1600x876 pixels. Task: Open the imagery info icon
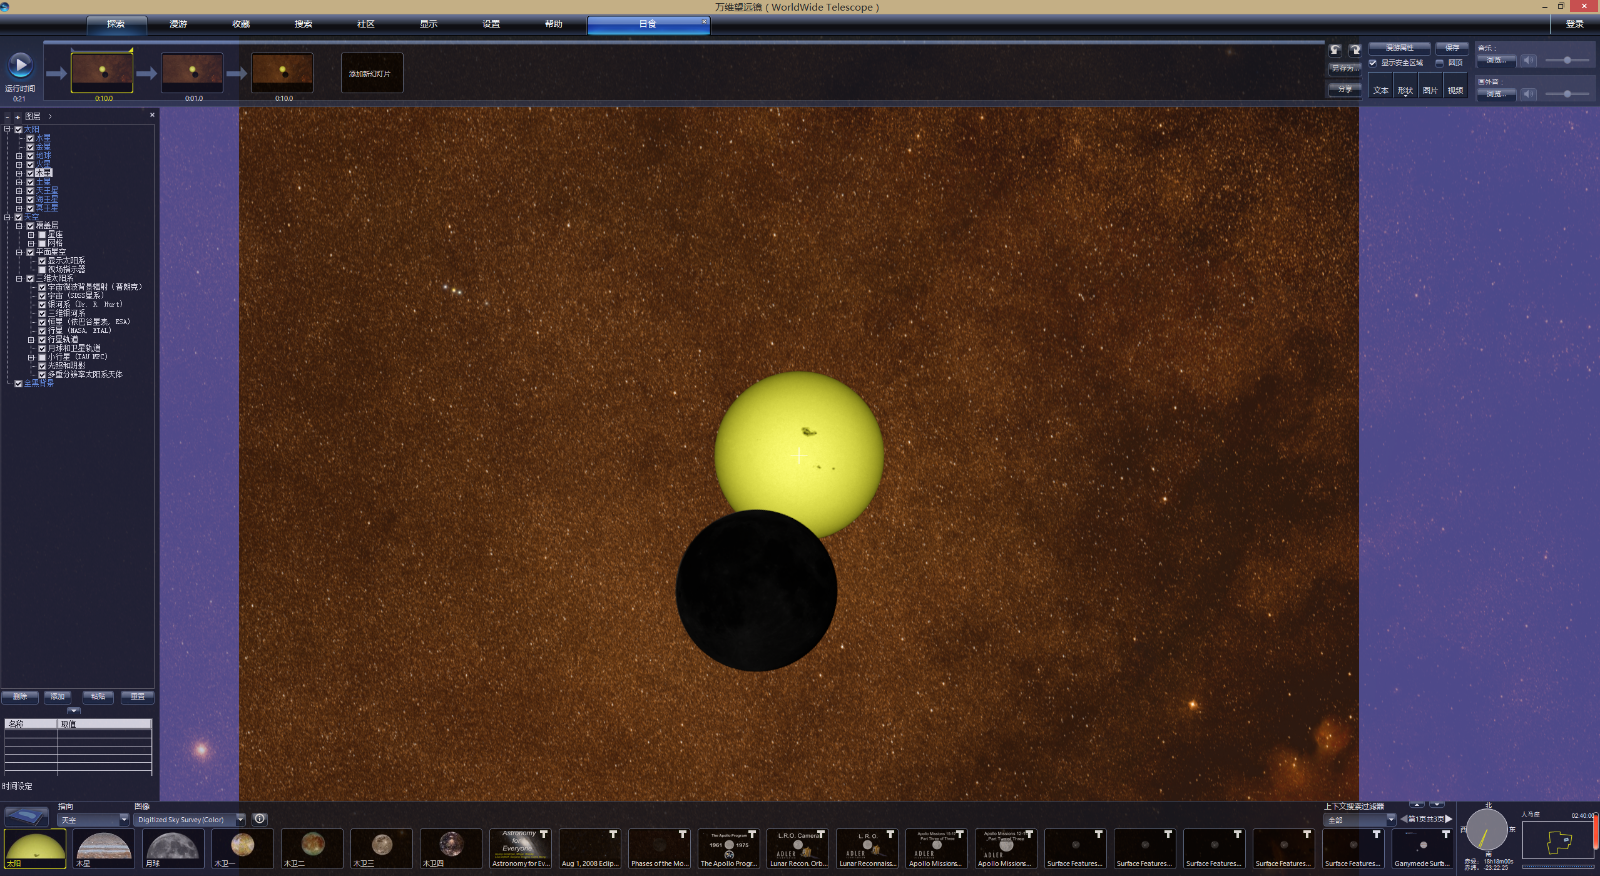pyautogui.click(x=260, y=819)
